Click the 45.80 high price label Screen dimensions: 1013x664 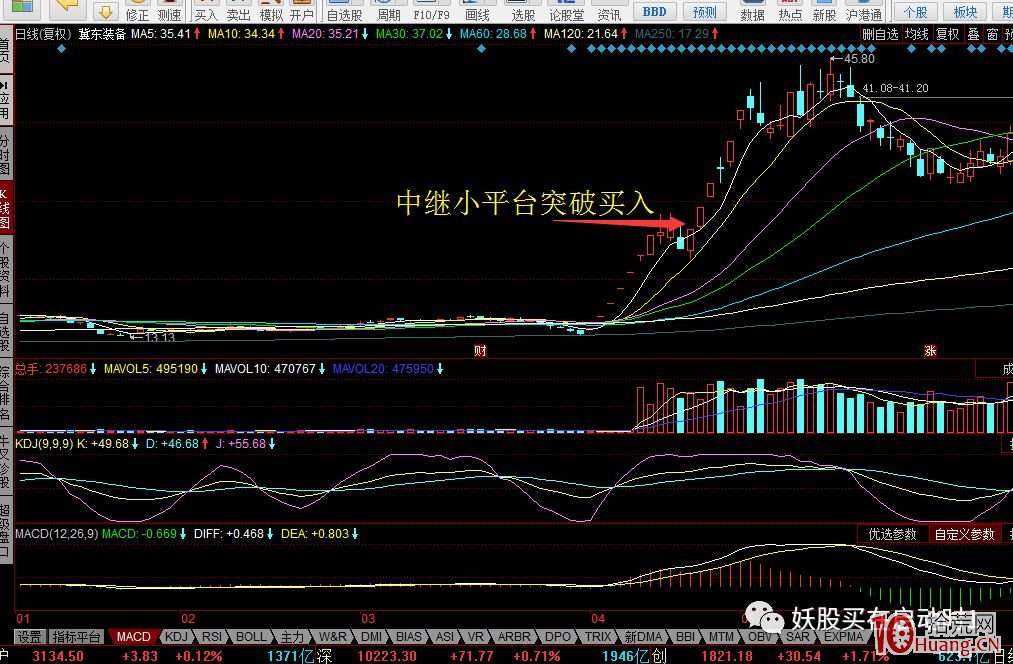click(x=859, y=59)
